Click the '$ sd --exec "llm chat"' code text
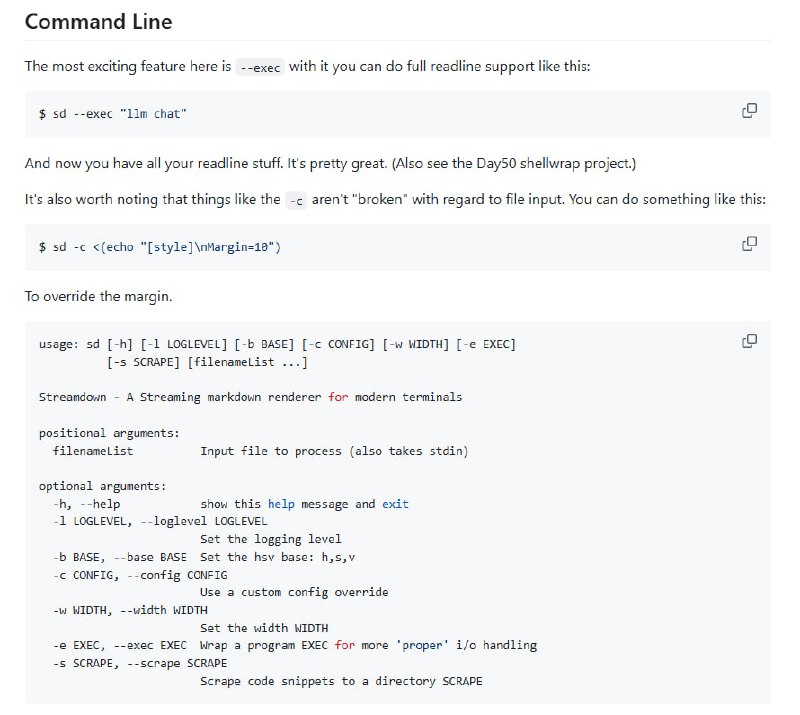 click(112, 114)
